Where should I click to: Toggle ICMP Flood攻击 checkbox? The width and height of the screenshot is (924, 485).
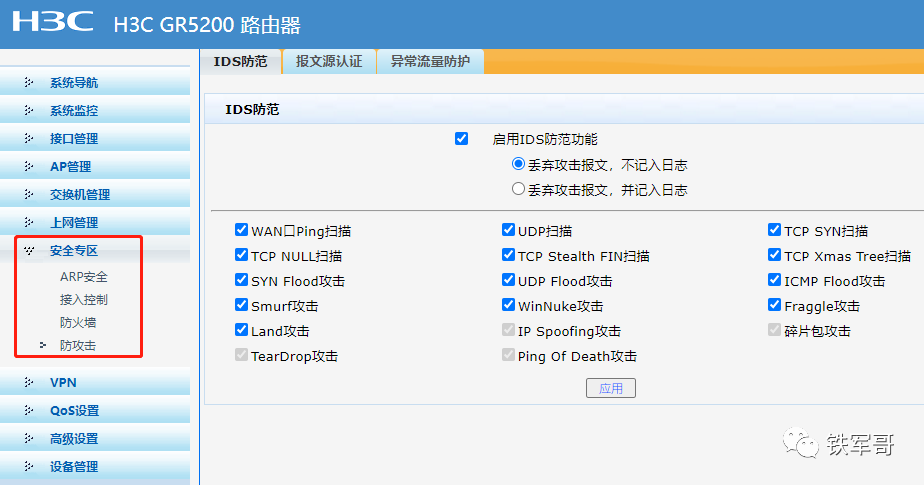(x=774, y=279)
